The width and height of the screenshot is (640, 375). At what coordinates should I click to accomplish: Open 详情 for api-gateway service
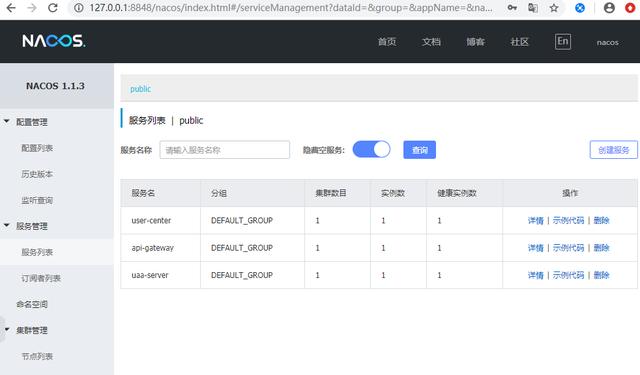[536, 248]
